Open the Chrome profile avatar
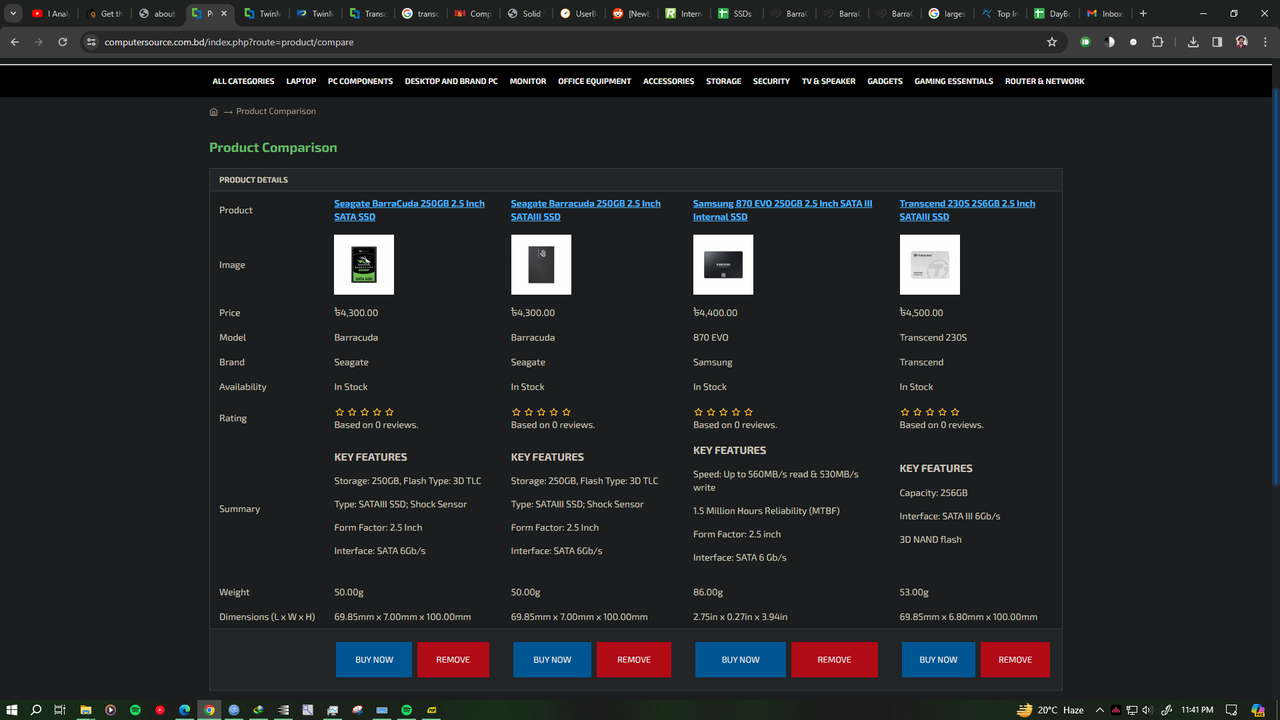 pyautogui.click(x=1241, y=42)
